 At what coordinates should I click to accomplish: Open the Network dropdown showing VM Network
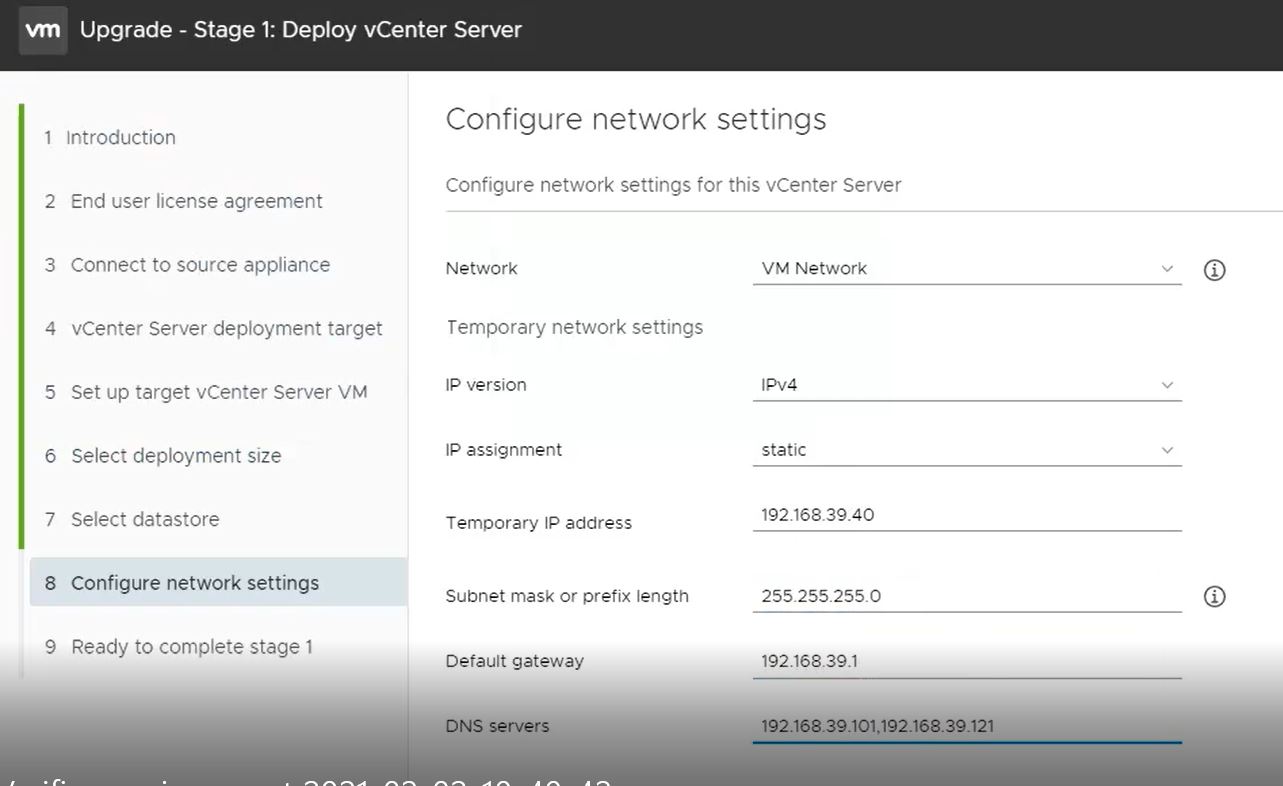967,268
